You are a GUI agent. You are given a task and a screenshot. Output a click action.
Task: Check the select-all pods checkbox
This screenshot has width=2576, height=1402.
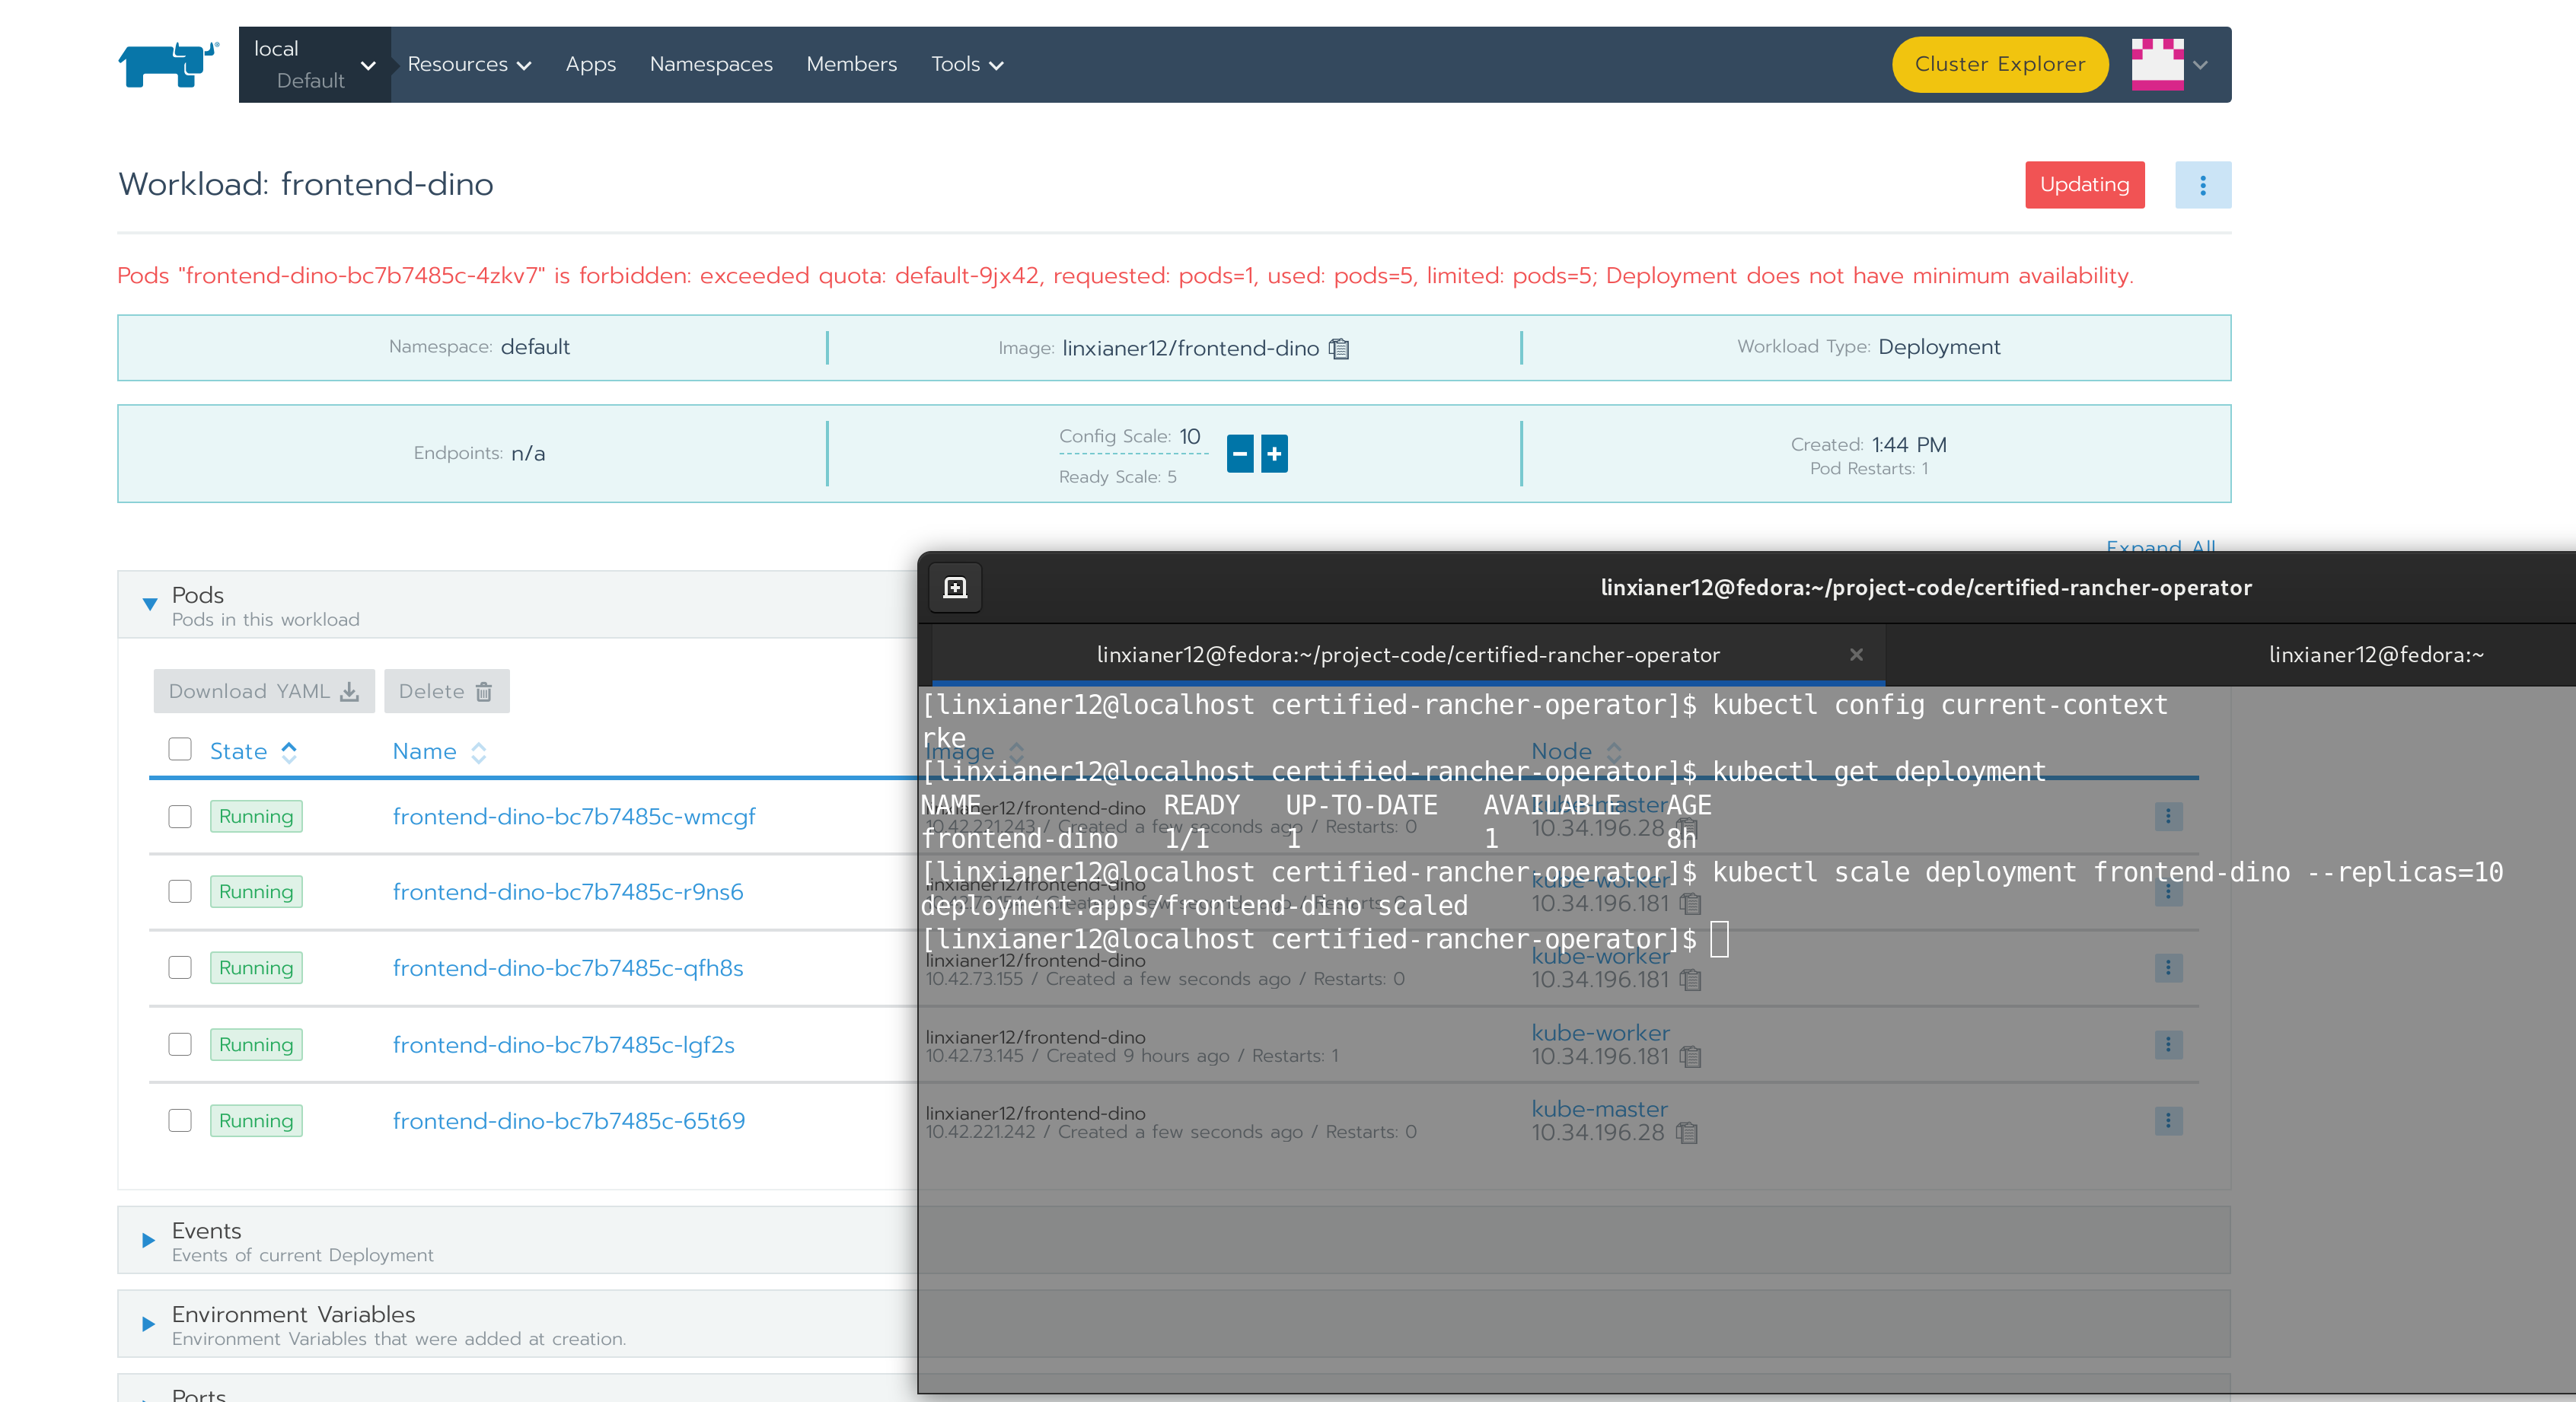pyautogui.click(x=180, y=750)
